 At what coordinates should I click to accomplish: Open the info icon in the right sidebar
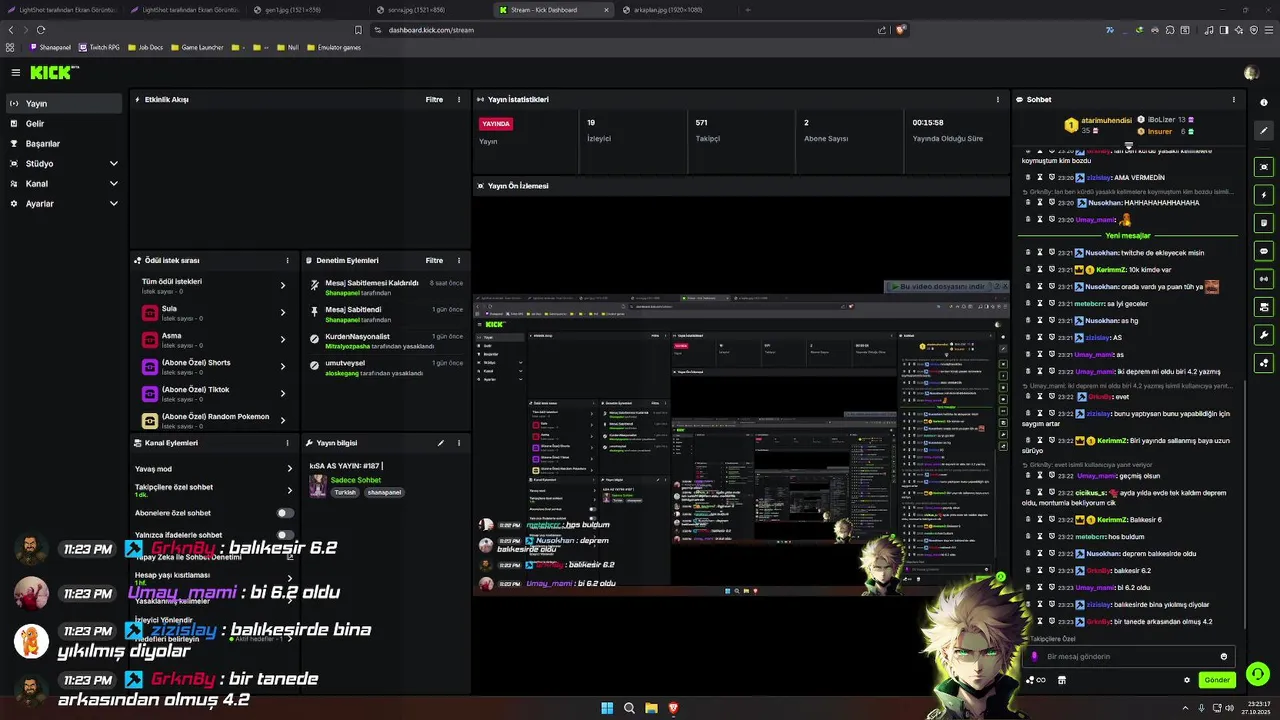click(x=1264, y=102)
